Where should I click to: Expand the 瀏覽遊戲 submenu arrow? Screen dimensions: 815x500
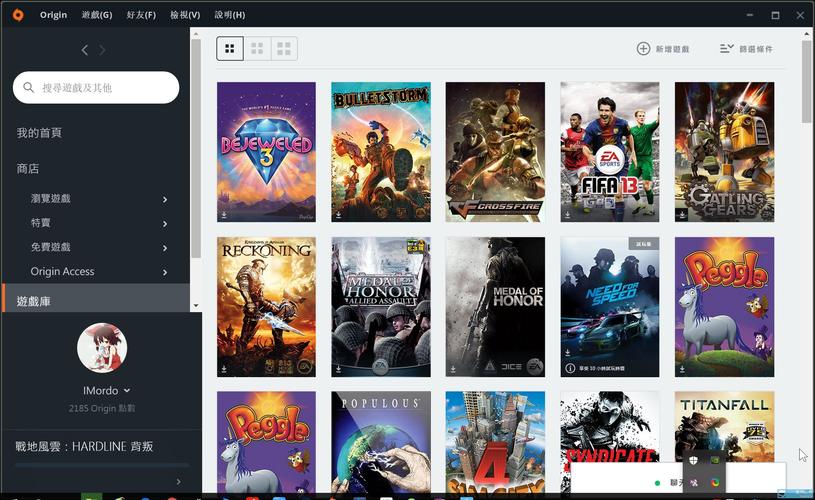pos(165,199)
